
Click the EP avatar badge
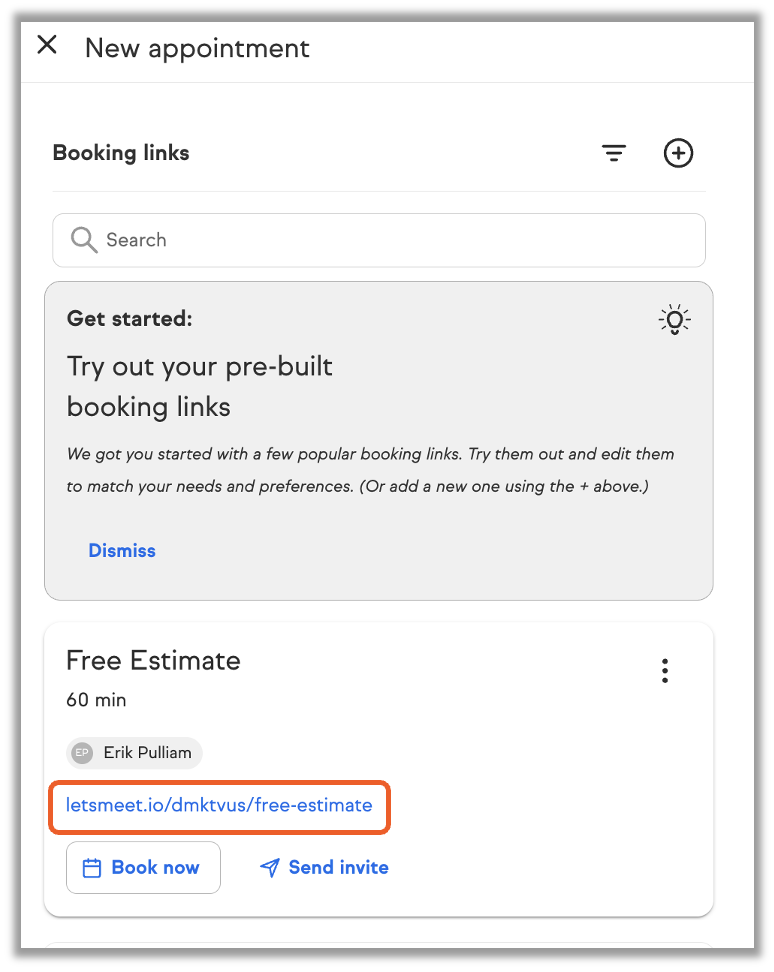pos(82,753)
